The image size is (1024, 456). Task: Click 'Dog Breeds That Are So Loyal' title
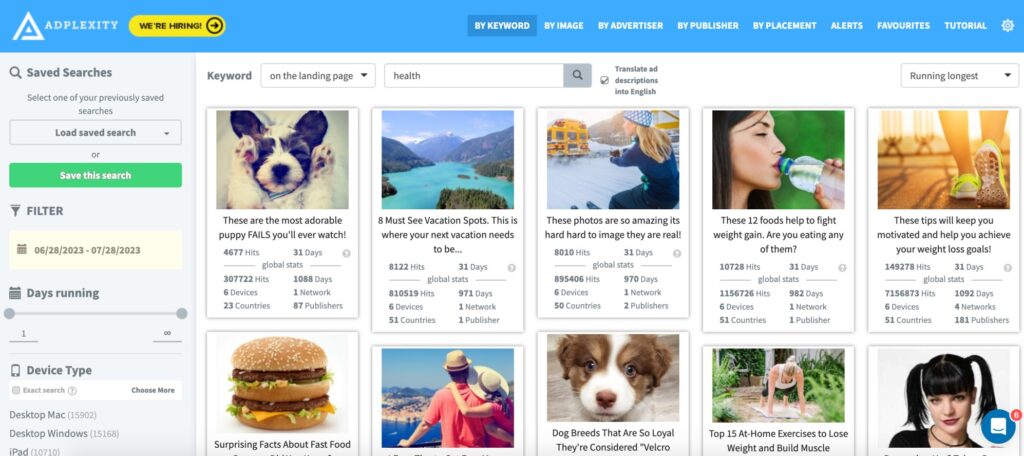613,440
